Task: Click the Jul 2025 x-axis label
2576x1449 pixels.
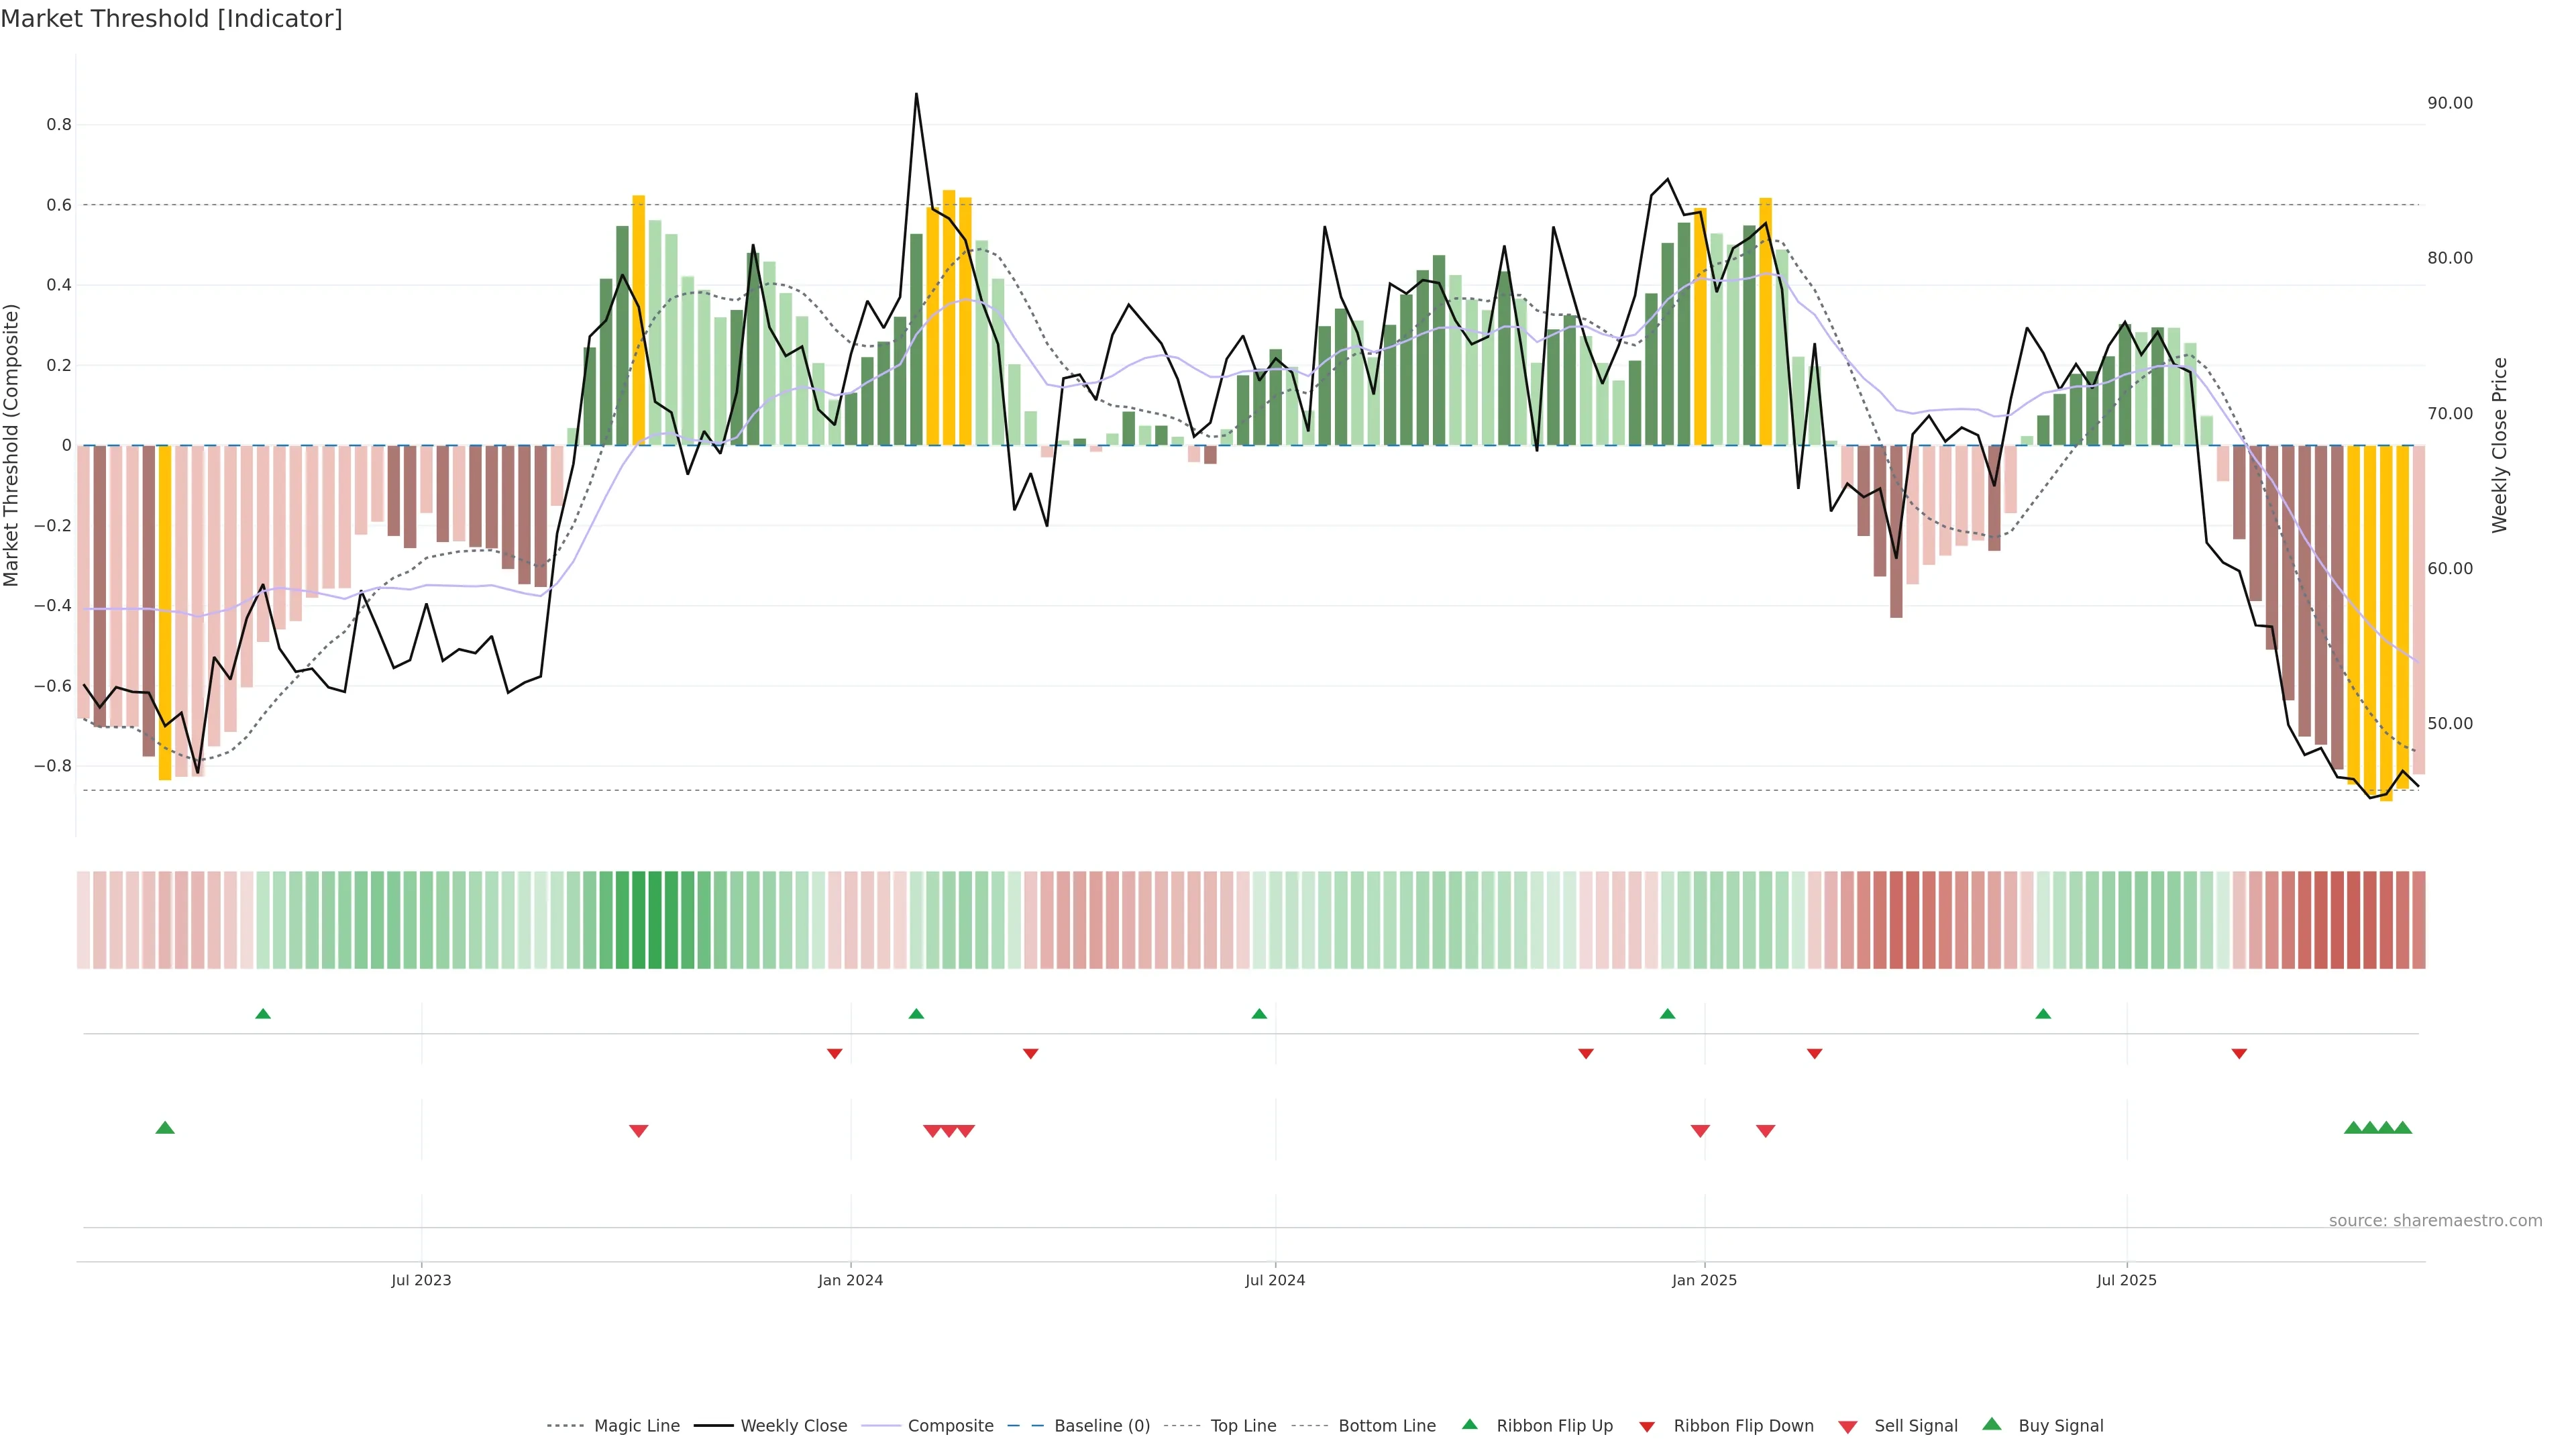Action: pyautogui.click(x=2126, y=1280)
